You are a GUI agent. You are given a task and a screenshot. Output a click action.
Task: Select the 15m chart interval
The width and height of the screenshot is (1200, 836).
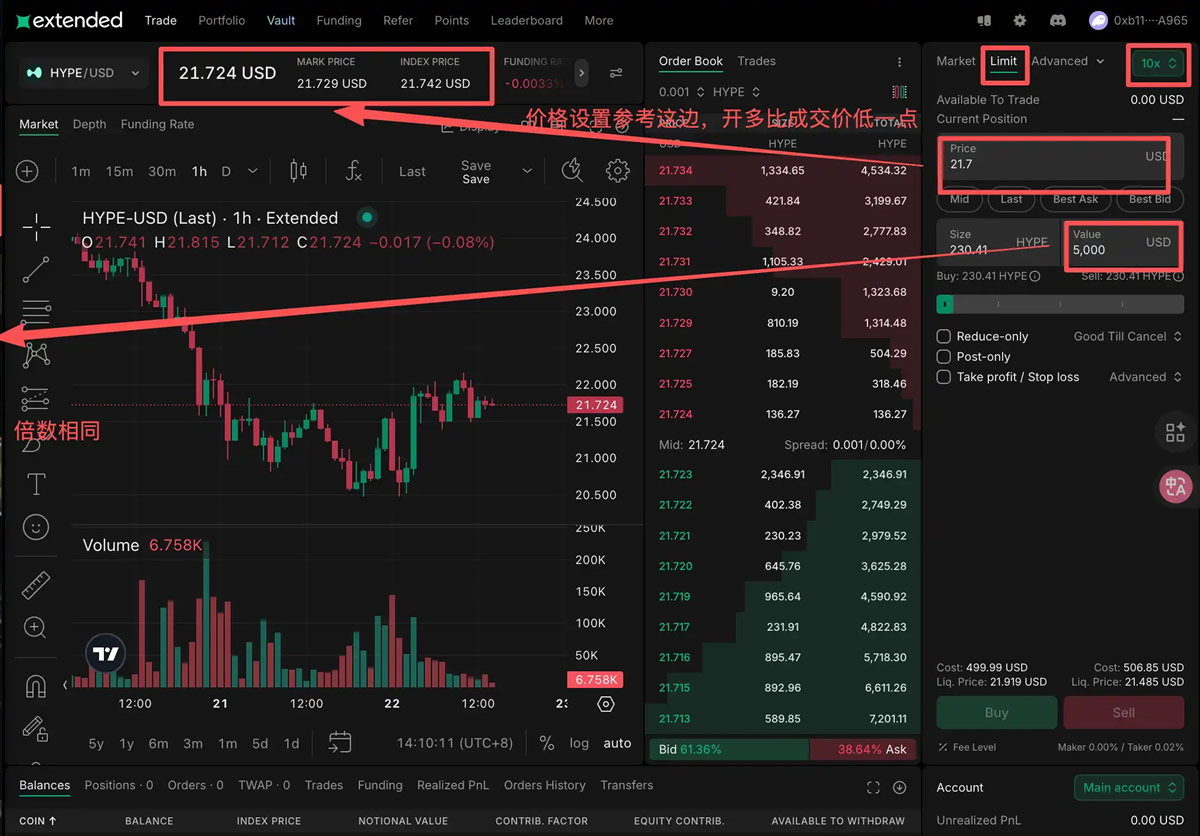coord(119,171)
